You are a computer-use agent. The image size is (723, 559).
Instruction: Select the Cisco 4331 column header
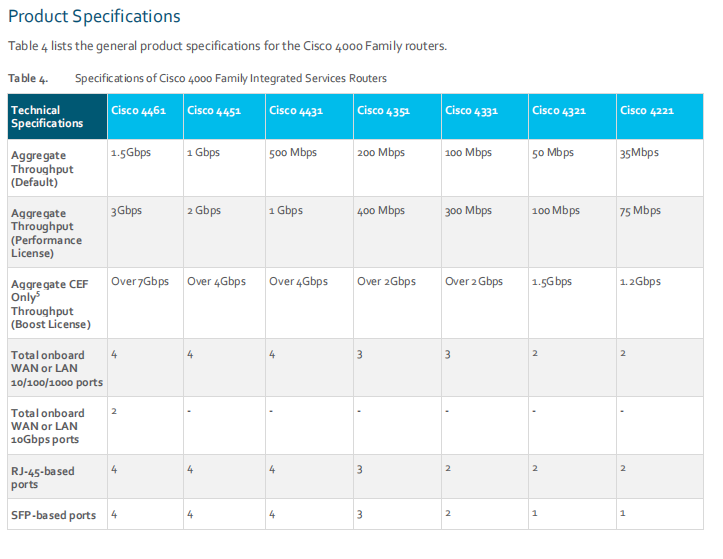(471, 110)
